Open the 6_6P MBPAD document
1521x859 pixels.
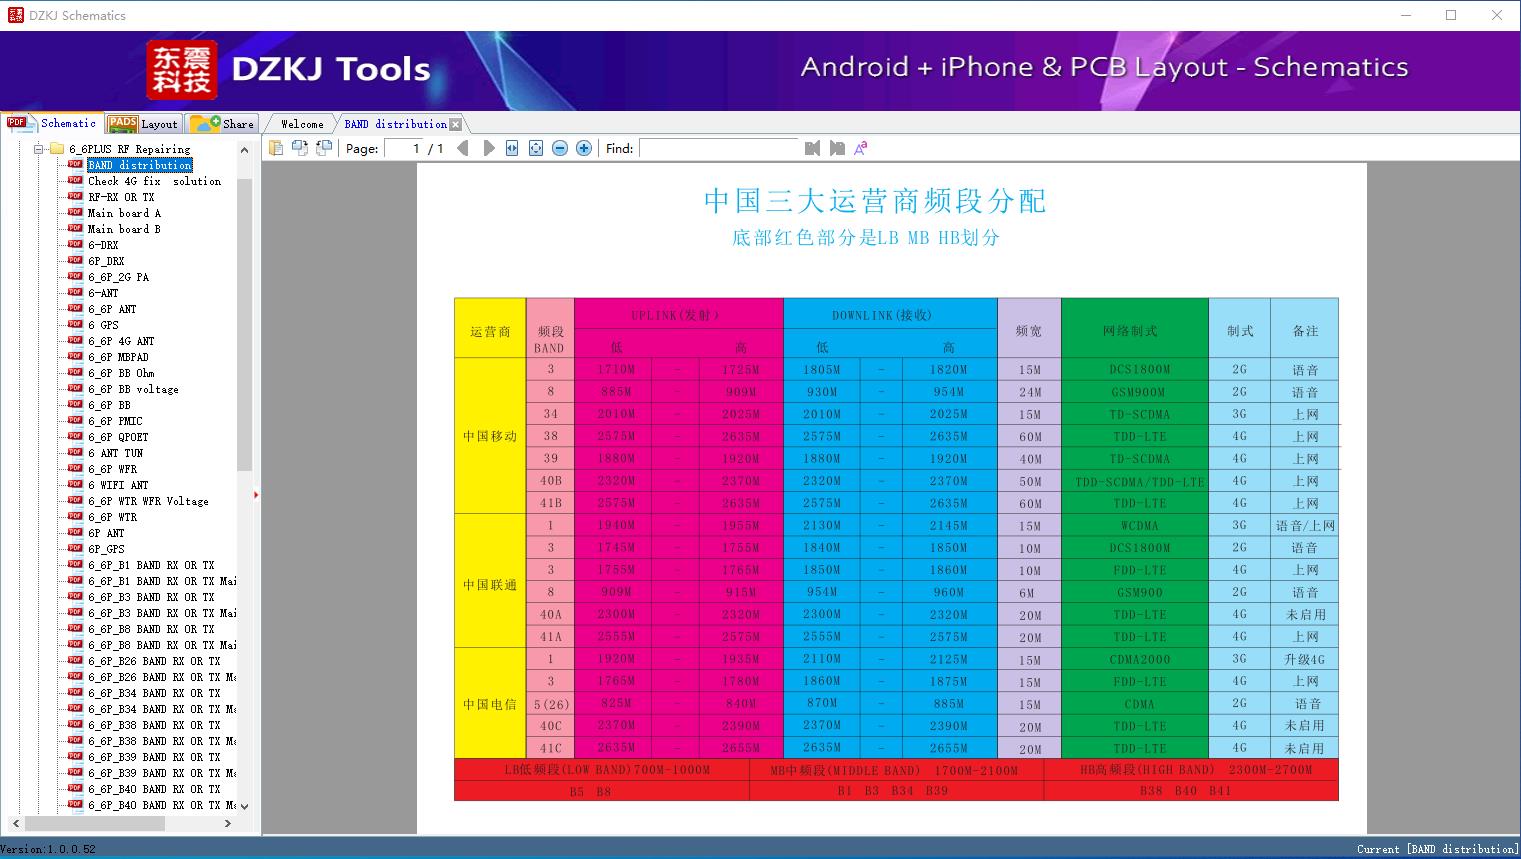point(118,357)
